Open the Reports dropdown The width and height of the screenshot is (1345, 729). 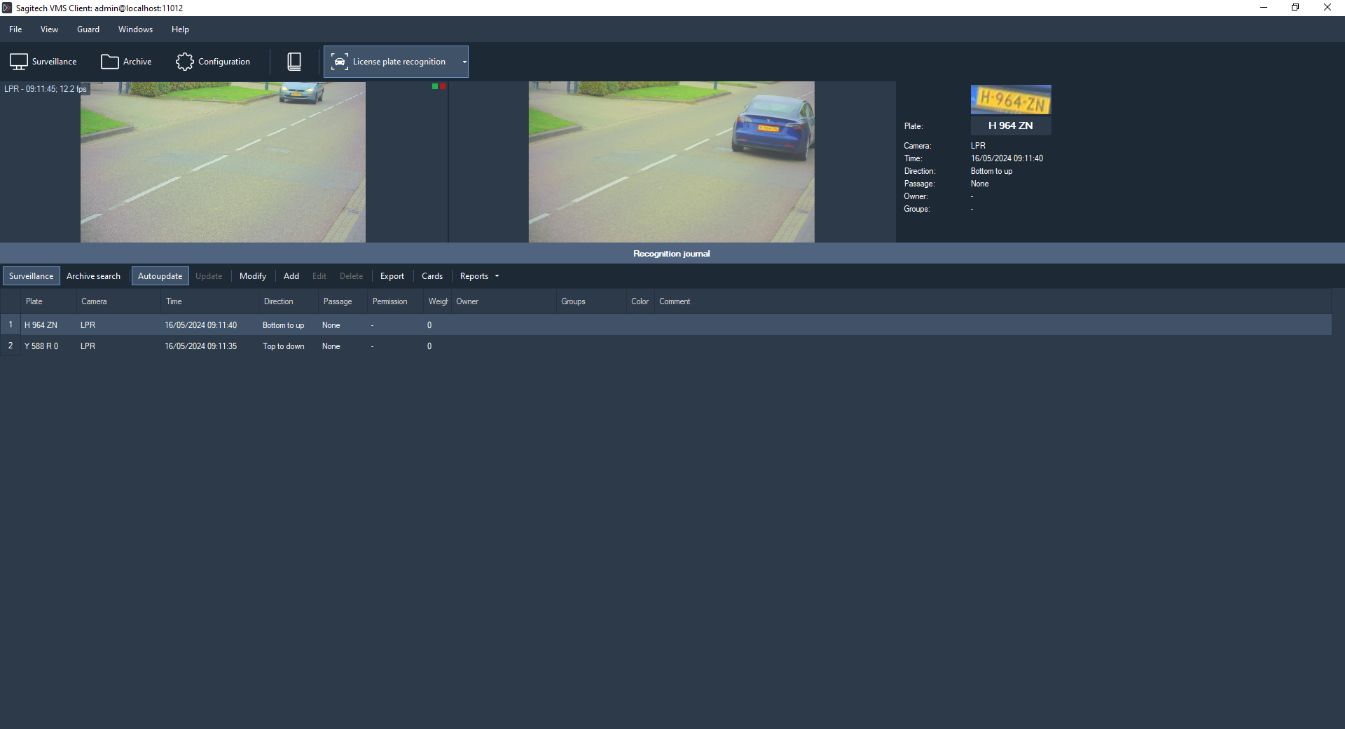coord(478,276)
